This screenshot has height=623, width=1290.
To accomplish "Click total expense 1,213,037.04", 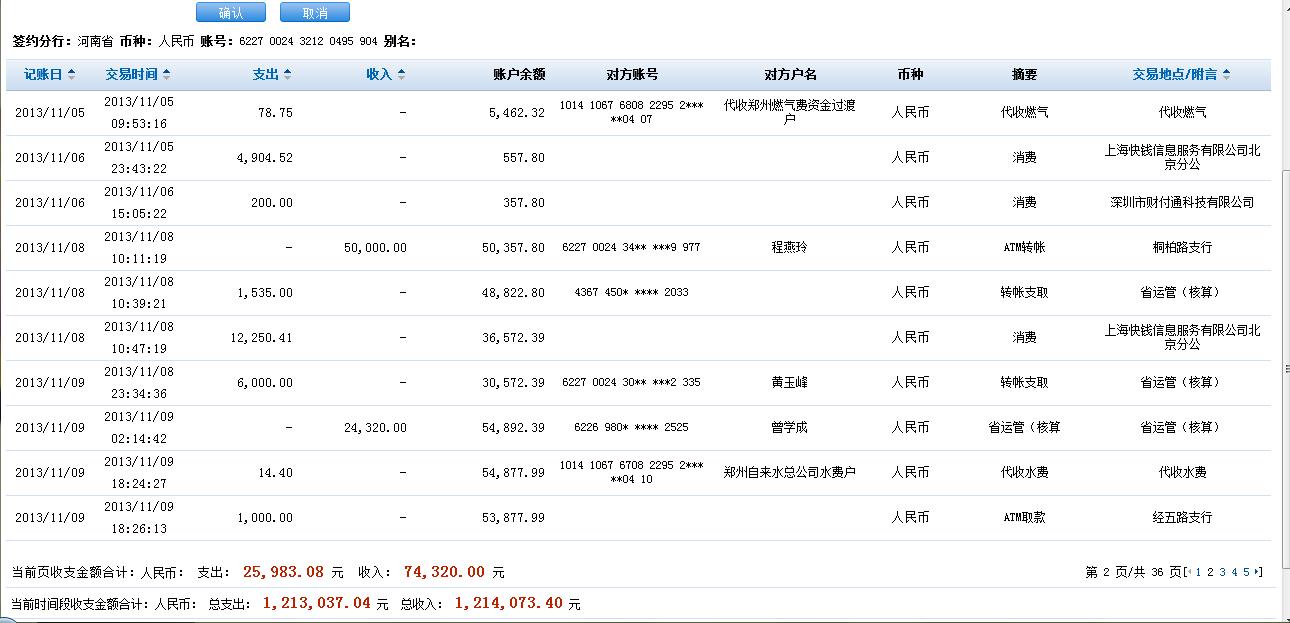I will coord(317,604).
